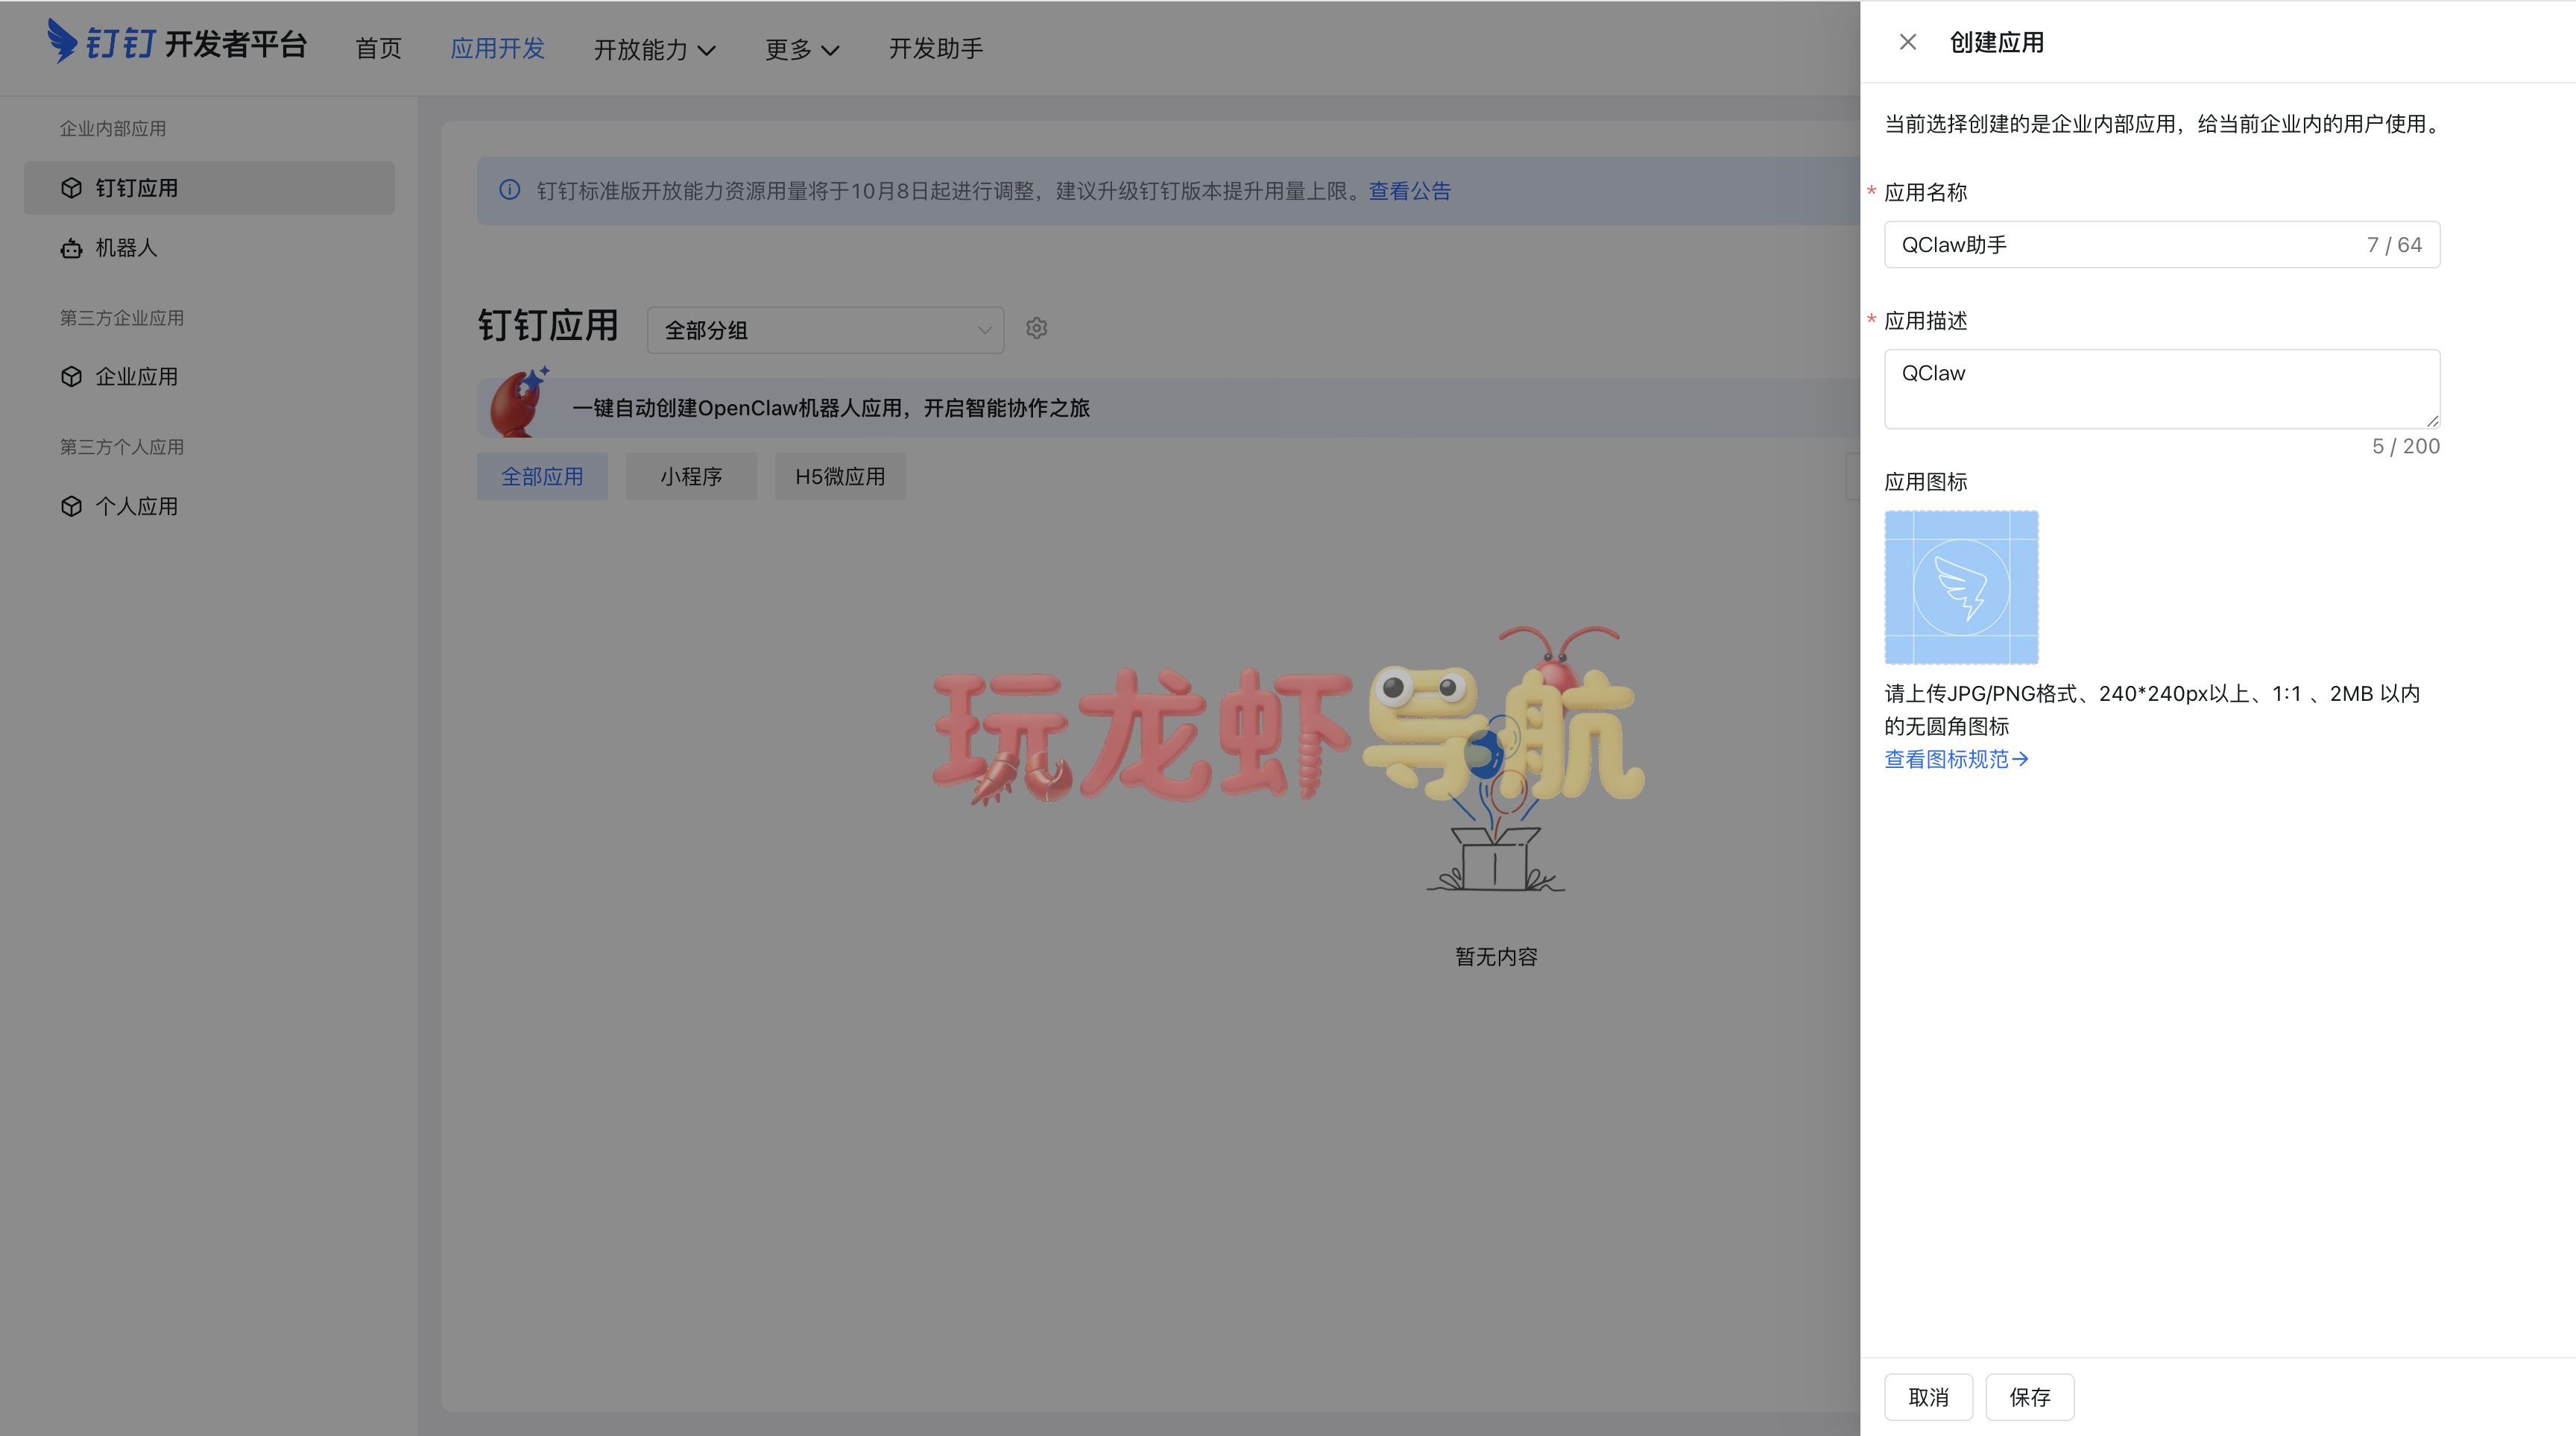Click the 钉钉应用 page heading
Viewport: 2576px width, 1436px height.
[x=548, y=326]
